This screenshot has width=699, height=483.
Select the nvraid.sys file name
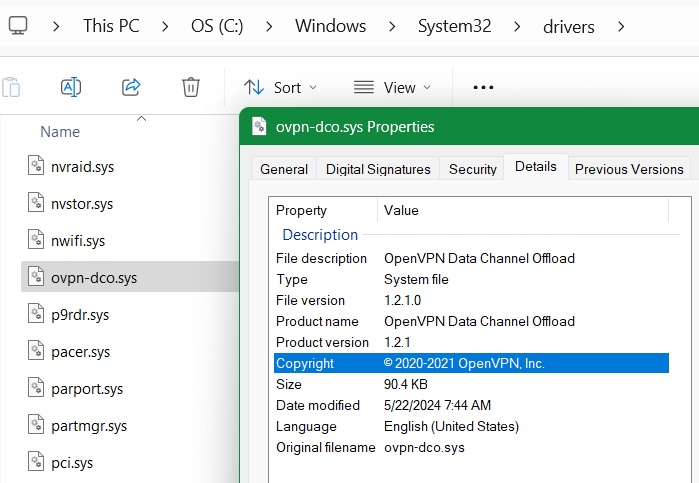82,166
